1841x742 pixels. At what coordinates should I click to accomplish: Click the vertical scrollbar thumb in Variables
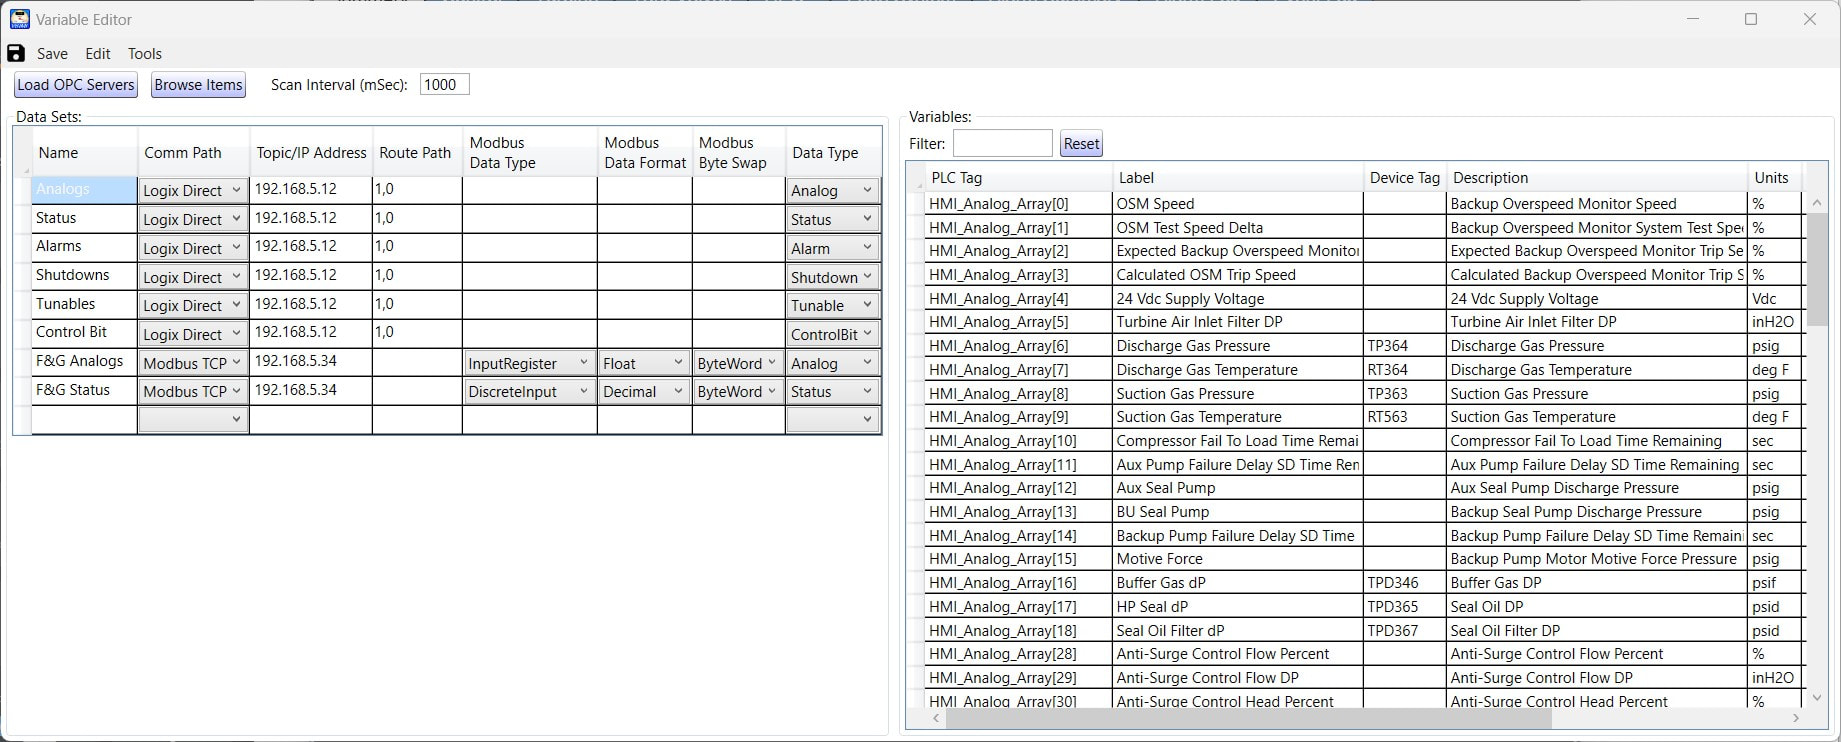[x=1817, y=269]
